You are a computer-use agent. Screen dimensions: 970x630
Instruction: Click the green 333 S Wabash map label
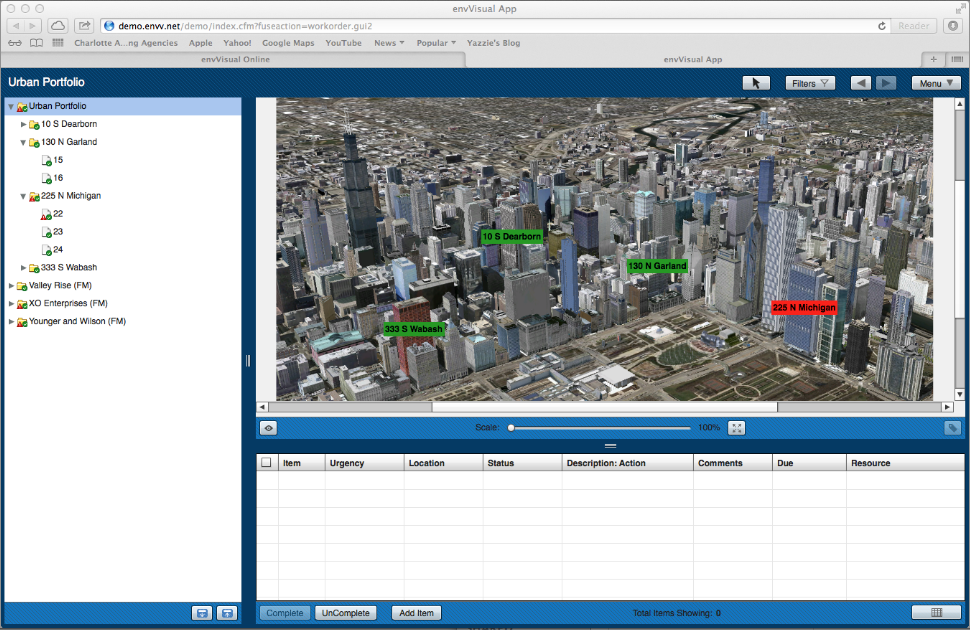tap(413, 329)
